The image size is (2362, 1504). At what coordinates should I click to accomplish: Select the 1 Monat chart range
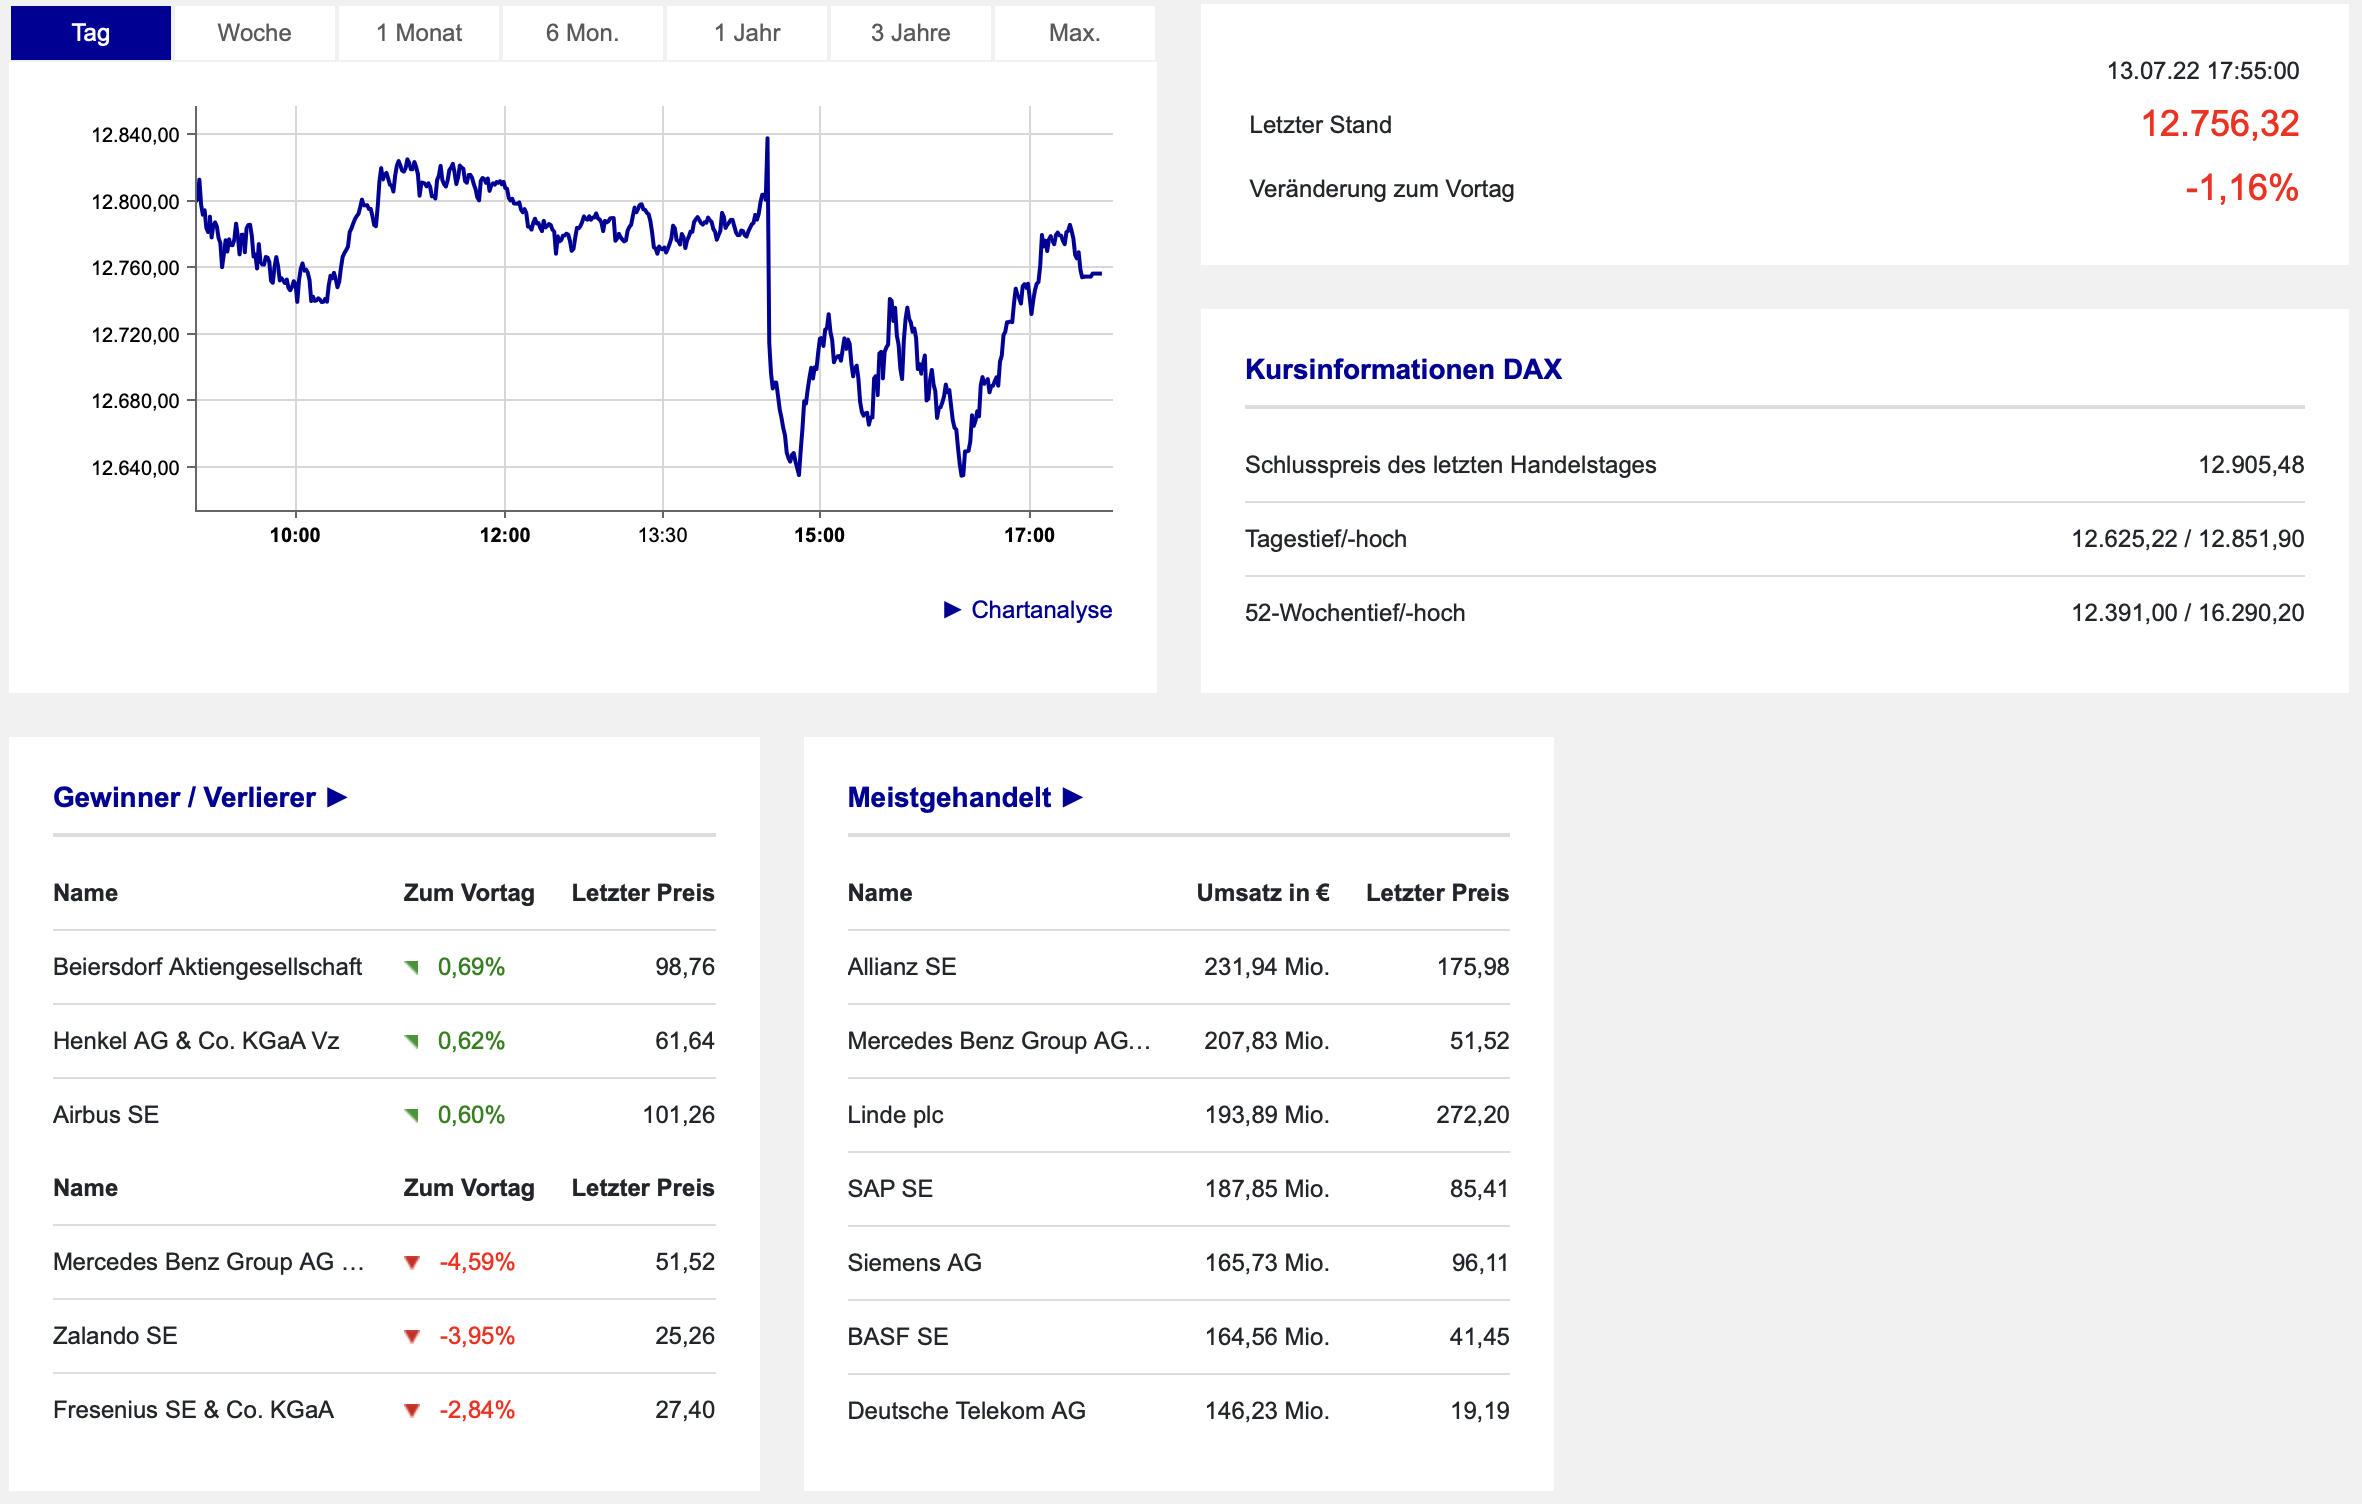tap(418, 33)
